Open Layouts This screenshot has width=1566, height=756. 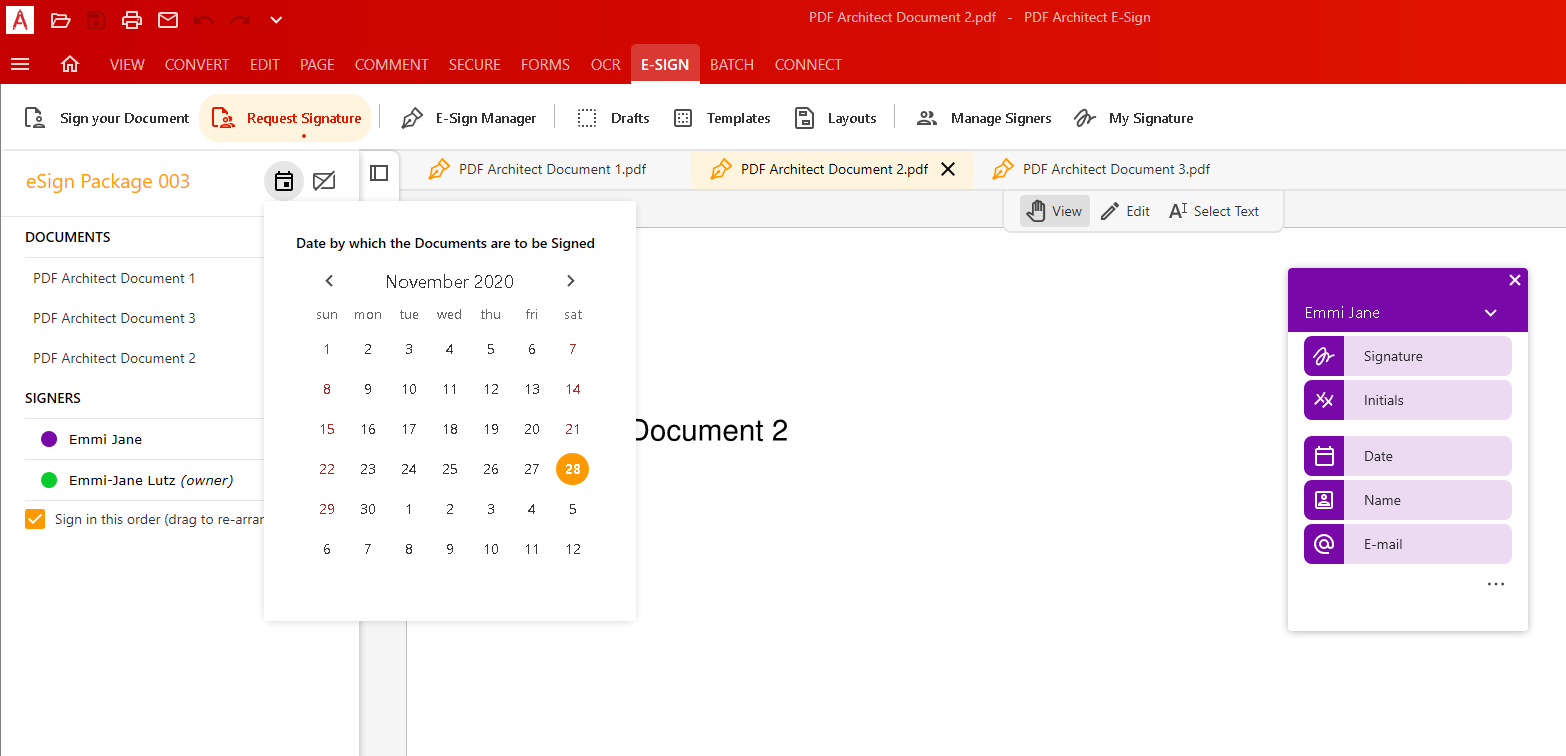[835, 118]
